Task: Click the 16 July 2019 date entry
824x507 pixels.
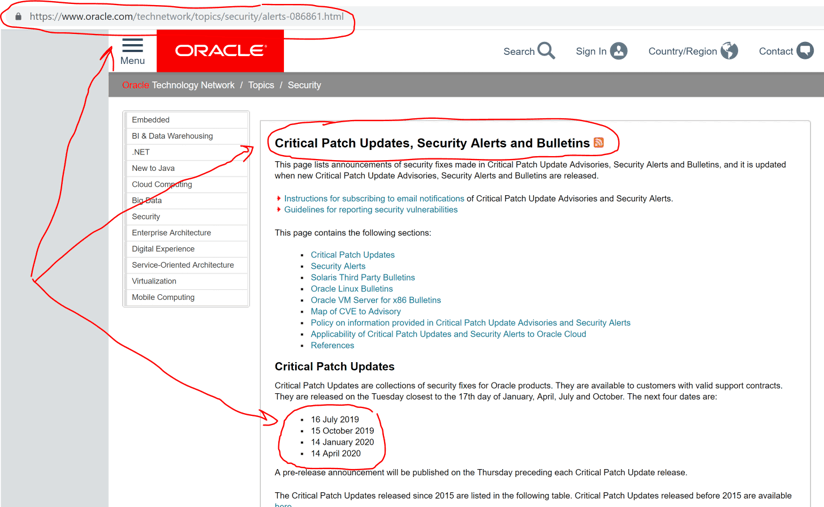Action: pos(335,420)
